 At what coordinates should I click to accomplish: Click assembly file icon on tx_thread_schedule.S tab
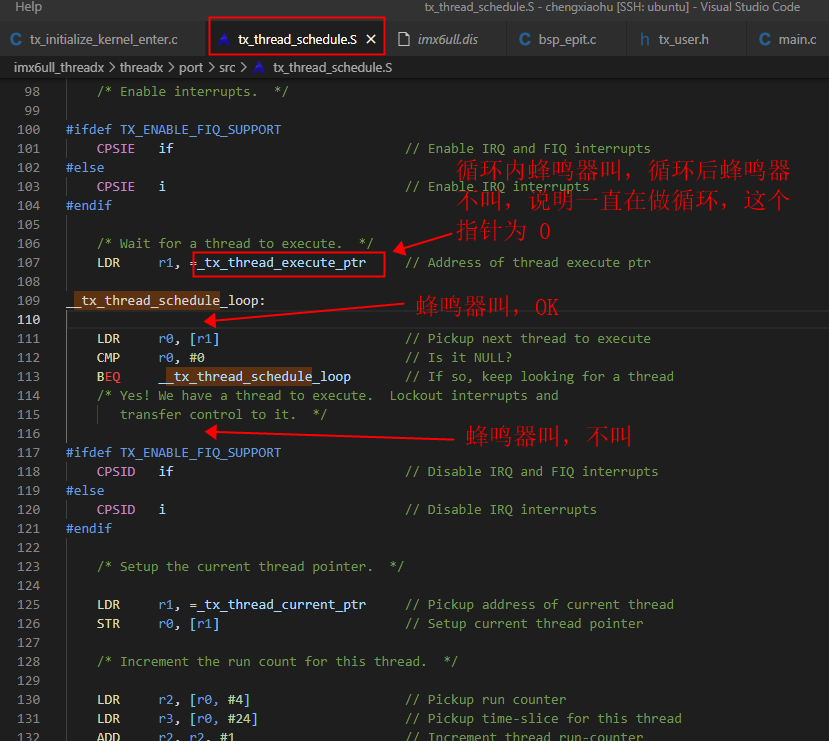[224, 40]
